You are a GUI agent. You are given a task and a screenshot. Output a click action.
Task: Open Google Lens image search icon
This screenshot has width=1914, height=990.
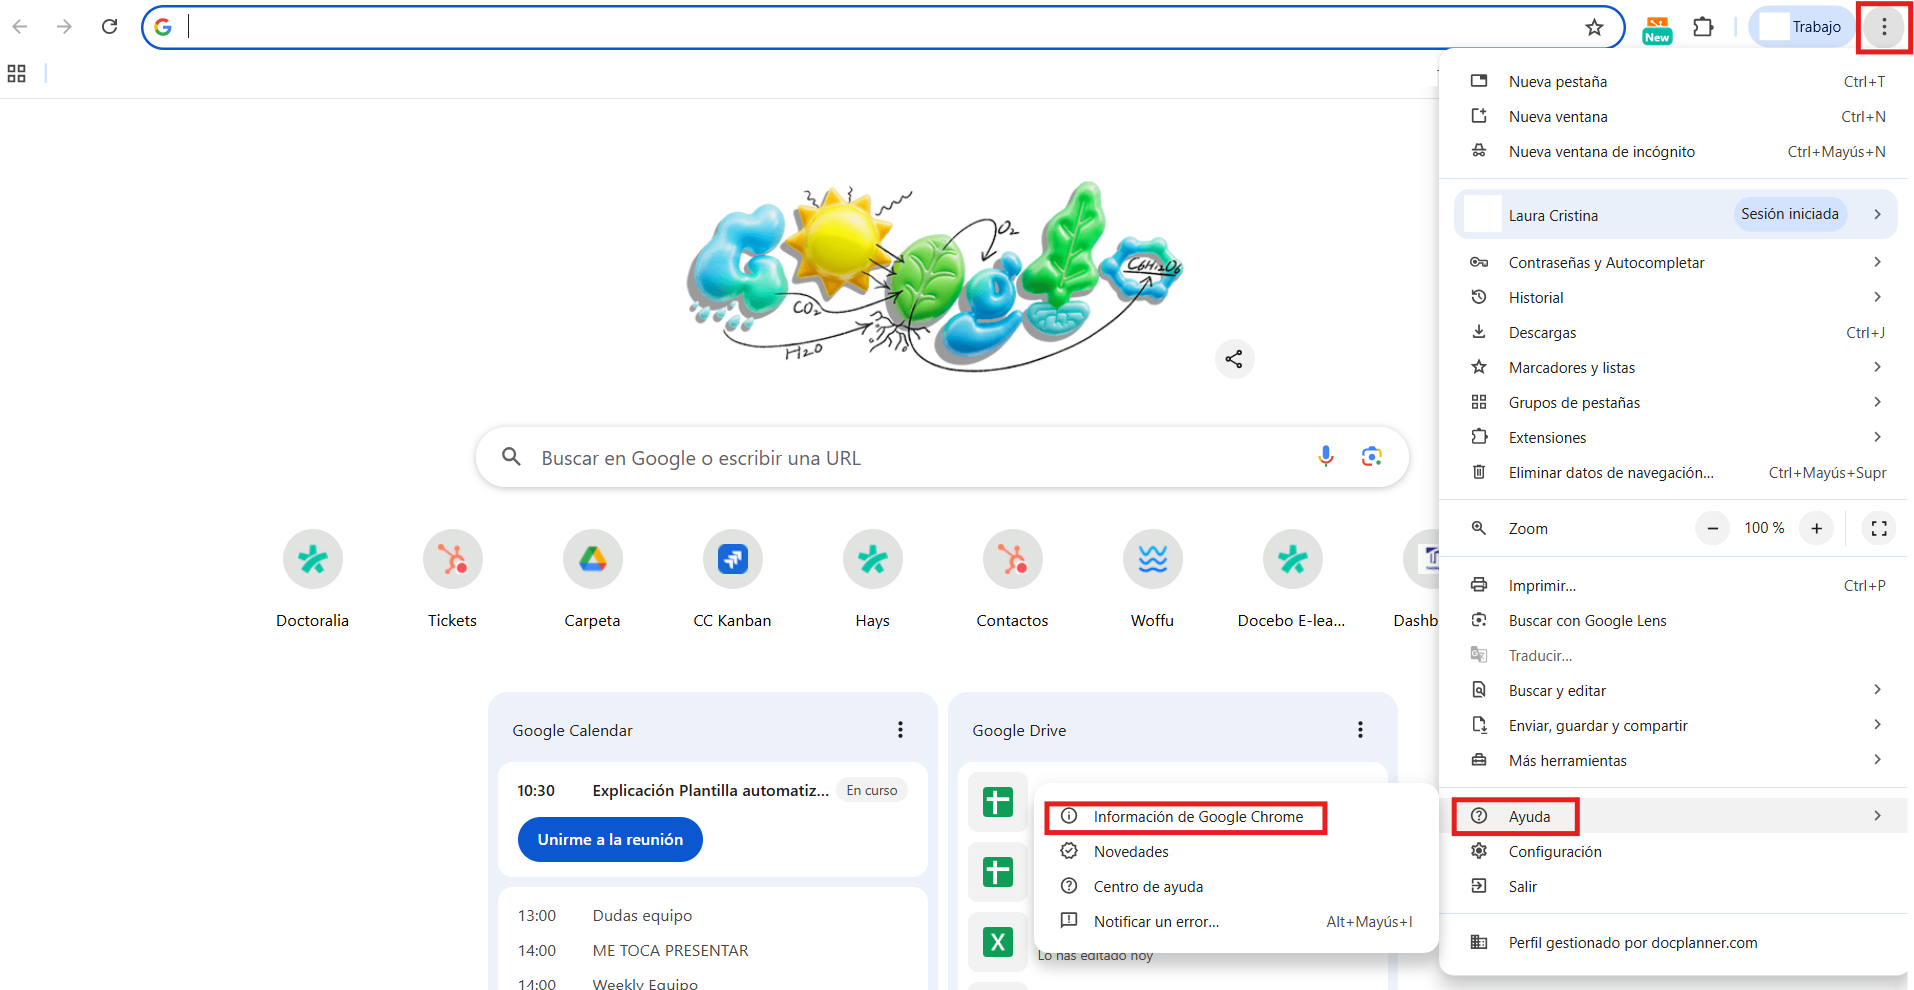tap(1371, 457)
